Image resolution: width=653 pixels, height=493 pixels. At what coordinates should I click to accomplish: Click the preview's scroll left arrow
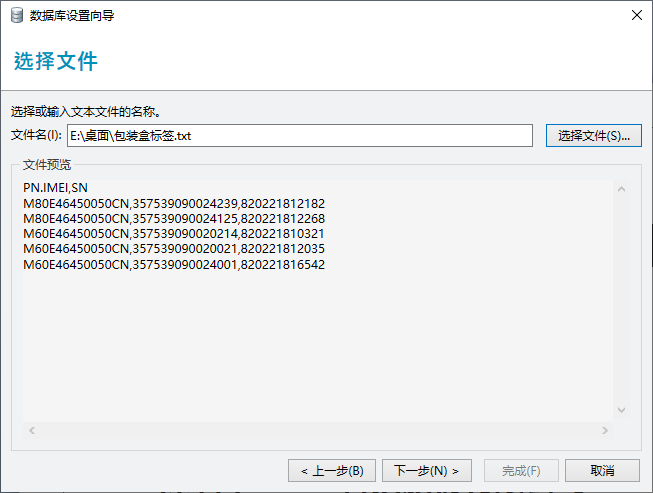(x=30, y=430)
